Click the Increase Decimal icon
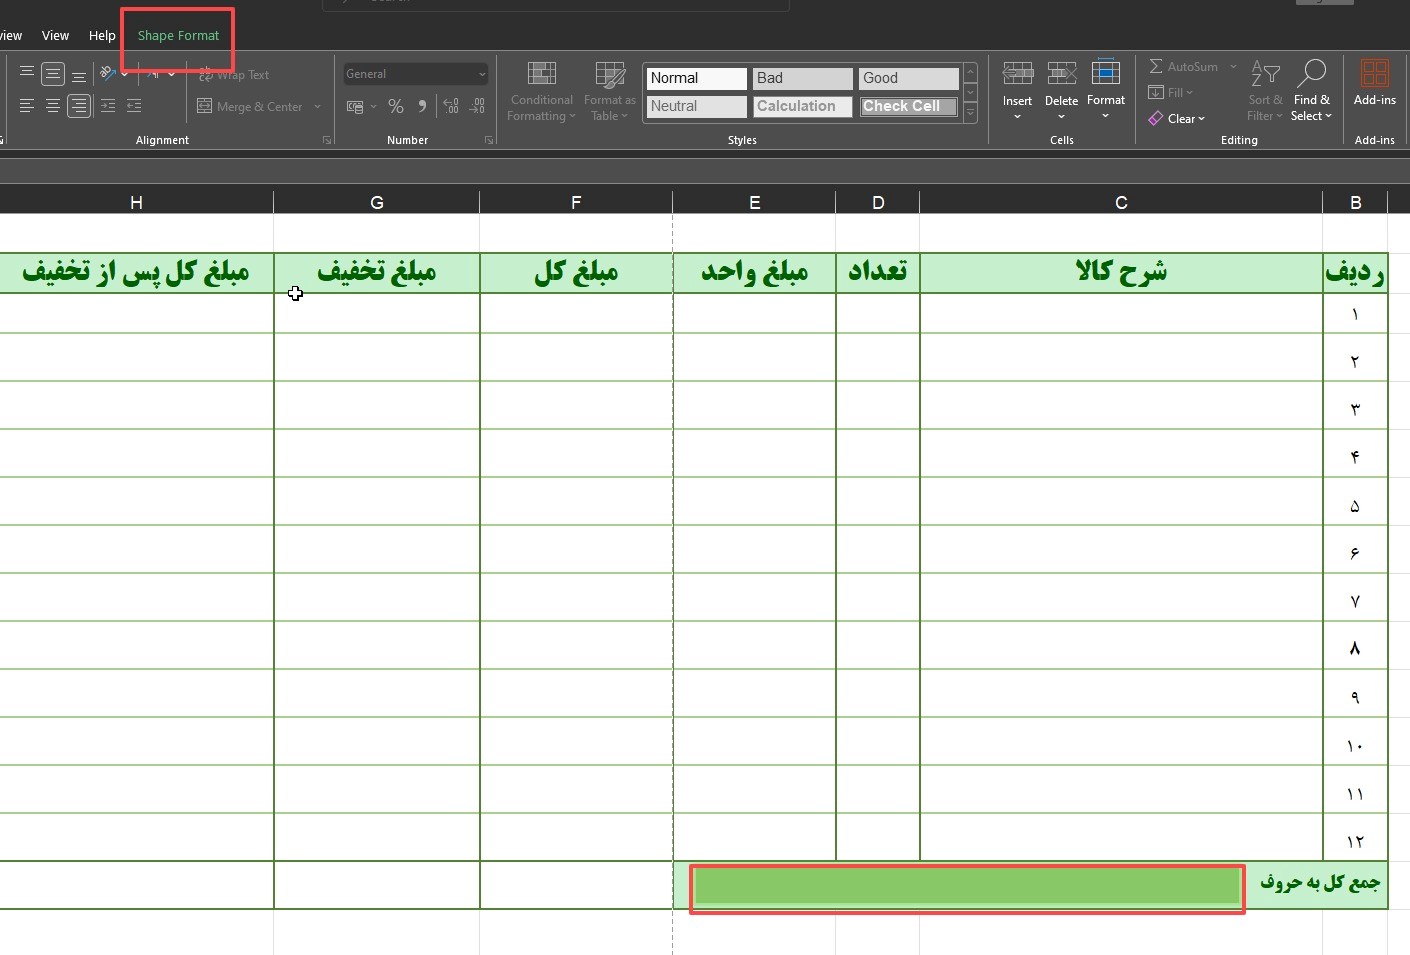This screenshot has width=1410, height=955. click(451, 106)
